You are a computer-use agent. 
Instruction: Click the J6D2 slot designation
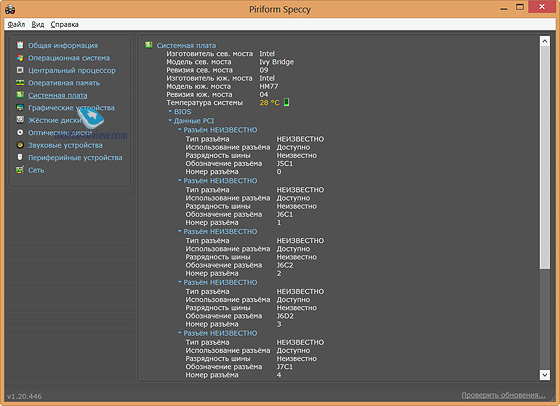pos(285,316)
